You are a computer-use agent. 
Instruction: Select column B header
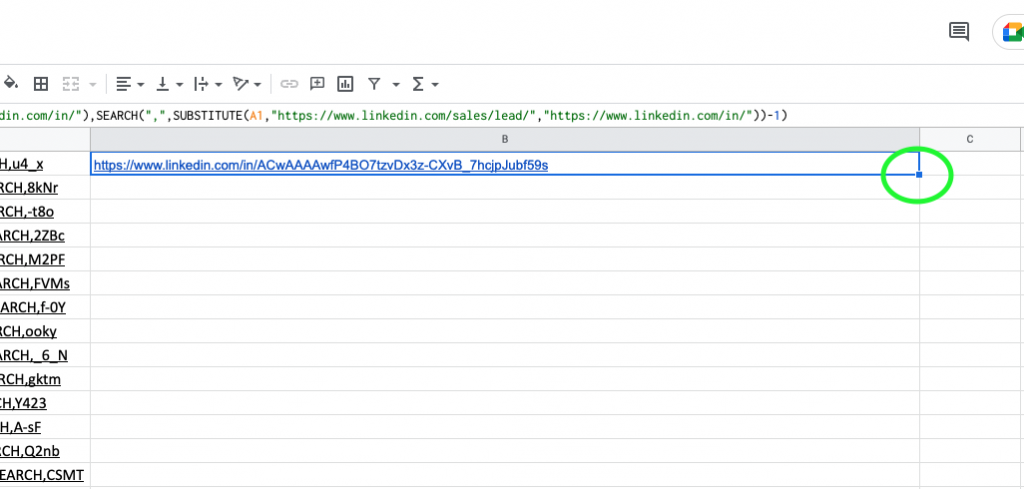504,139
